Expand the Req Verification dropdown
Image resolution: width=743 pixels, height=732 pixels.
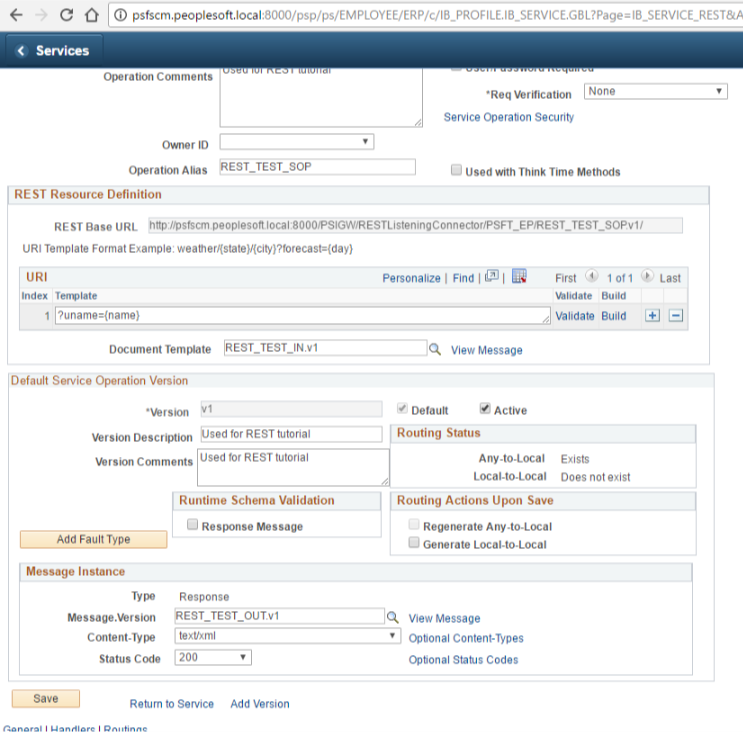pos(655,92)
